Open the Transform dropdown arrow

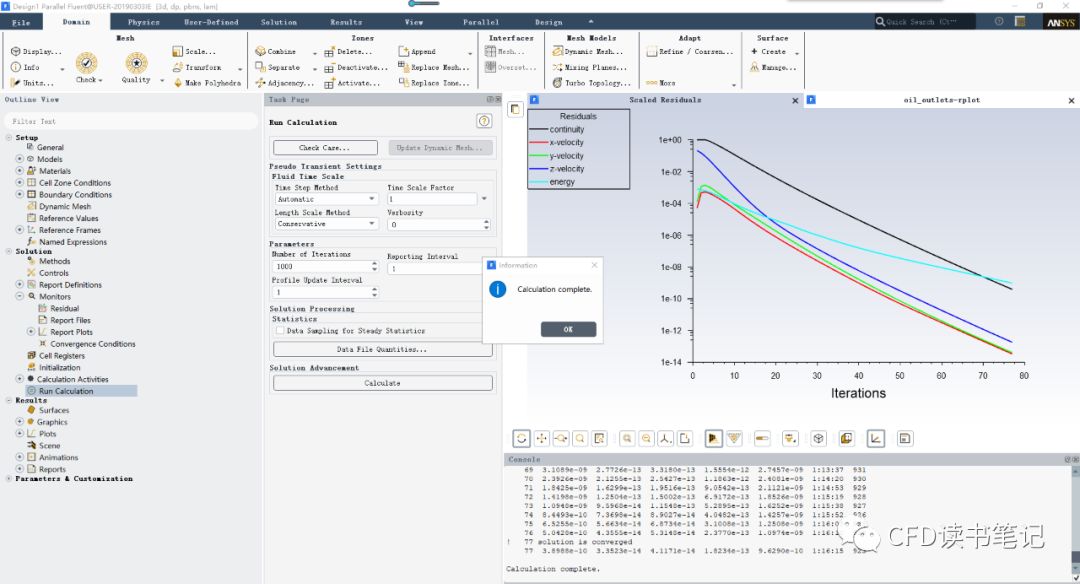pos(240,68)
